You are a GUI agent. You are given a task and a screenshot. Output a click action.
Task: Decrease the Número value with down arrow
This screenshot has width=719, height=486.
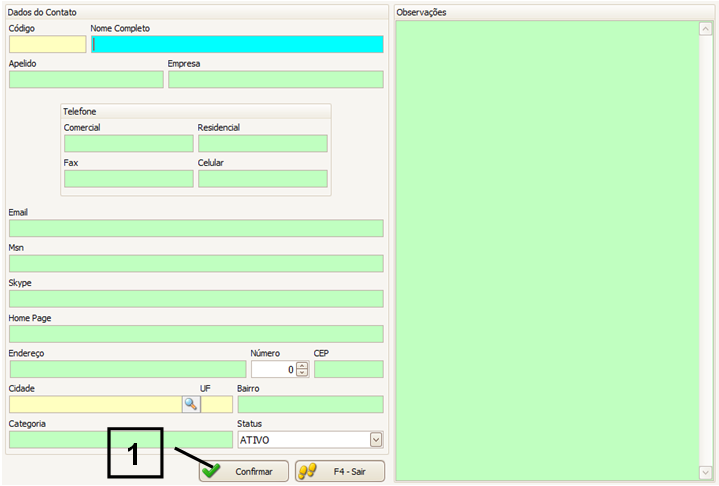point(302,373)
